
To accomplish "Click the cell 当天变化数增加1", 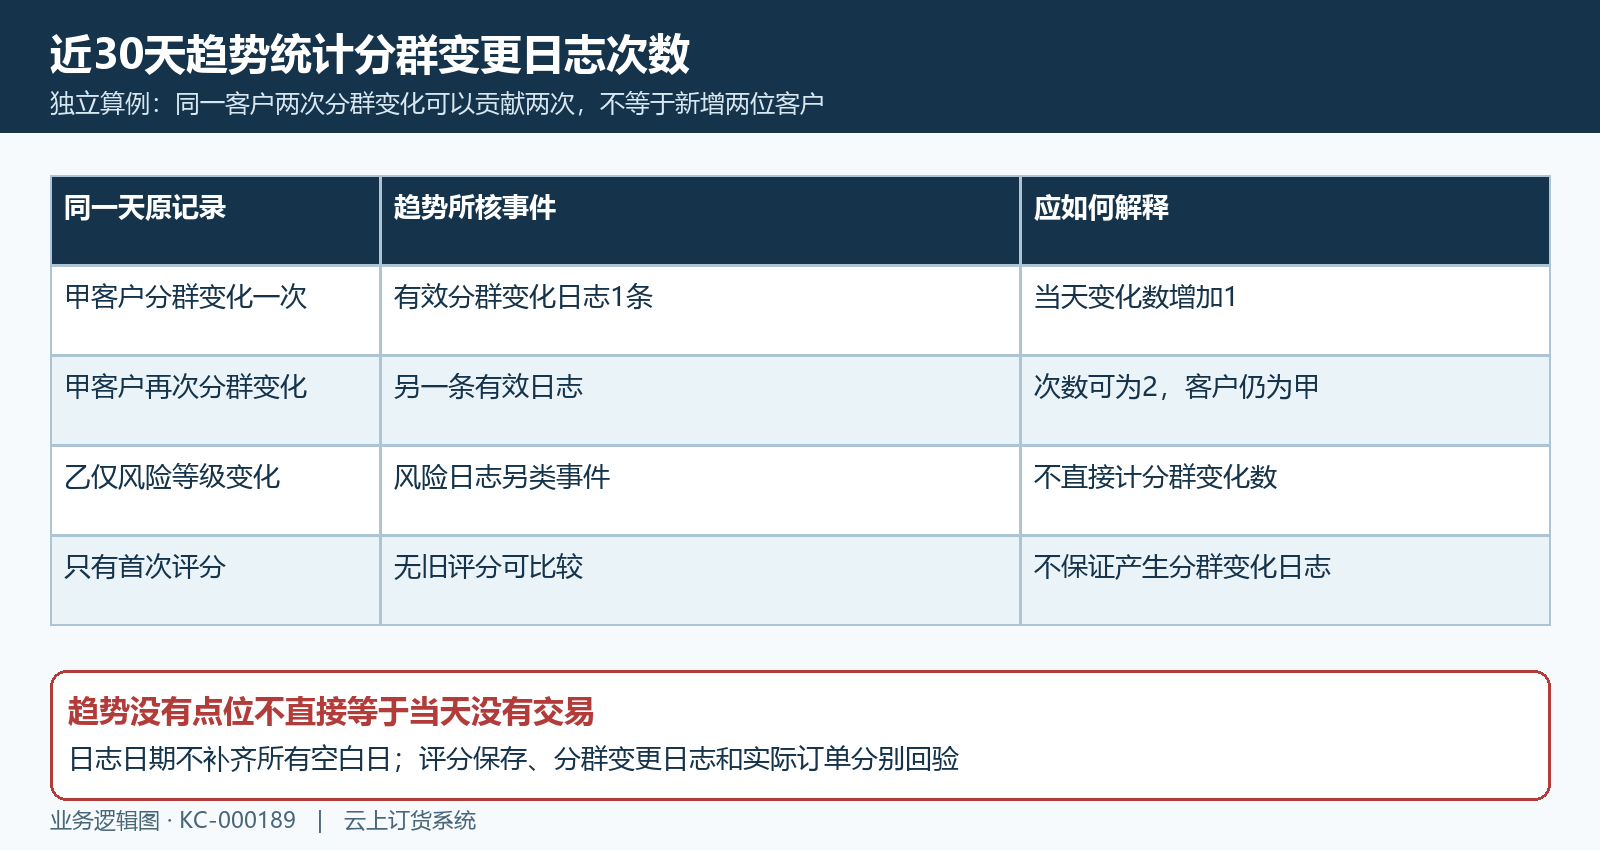I will 1285,310.
